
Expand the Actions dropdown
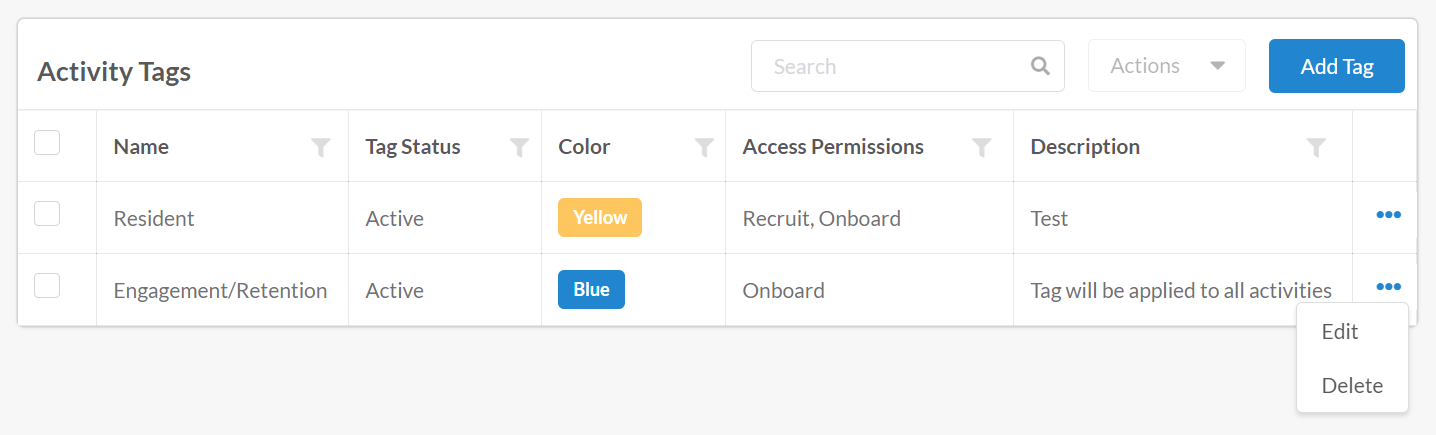point(1167,66)
